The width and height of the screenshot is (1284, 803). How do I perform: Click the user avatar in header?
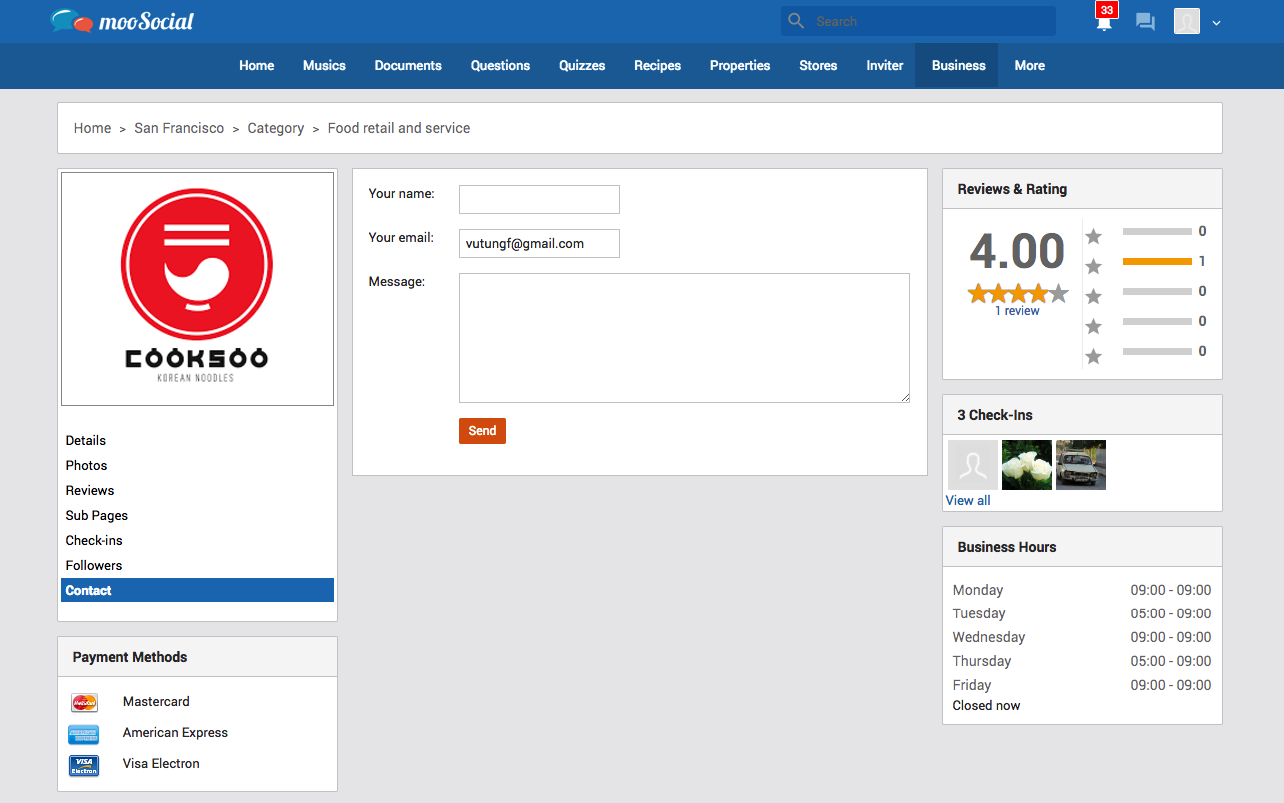coord(1187,21)
